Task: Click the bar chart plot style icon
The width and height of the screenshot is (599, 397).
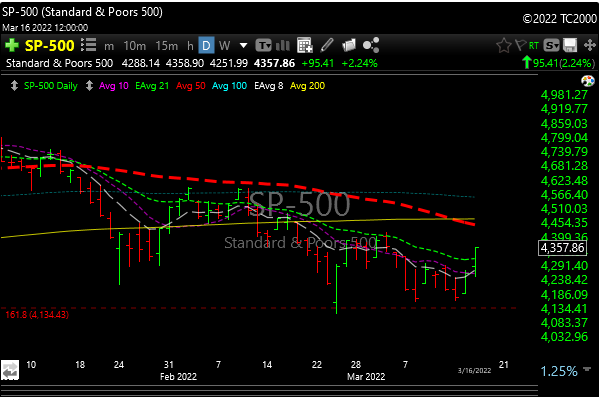Action: click(283, 45)
